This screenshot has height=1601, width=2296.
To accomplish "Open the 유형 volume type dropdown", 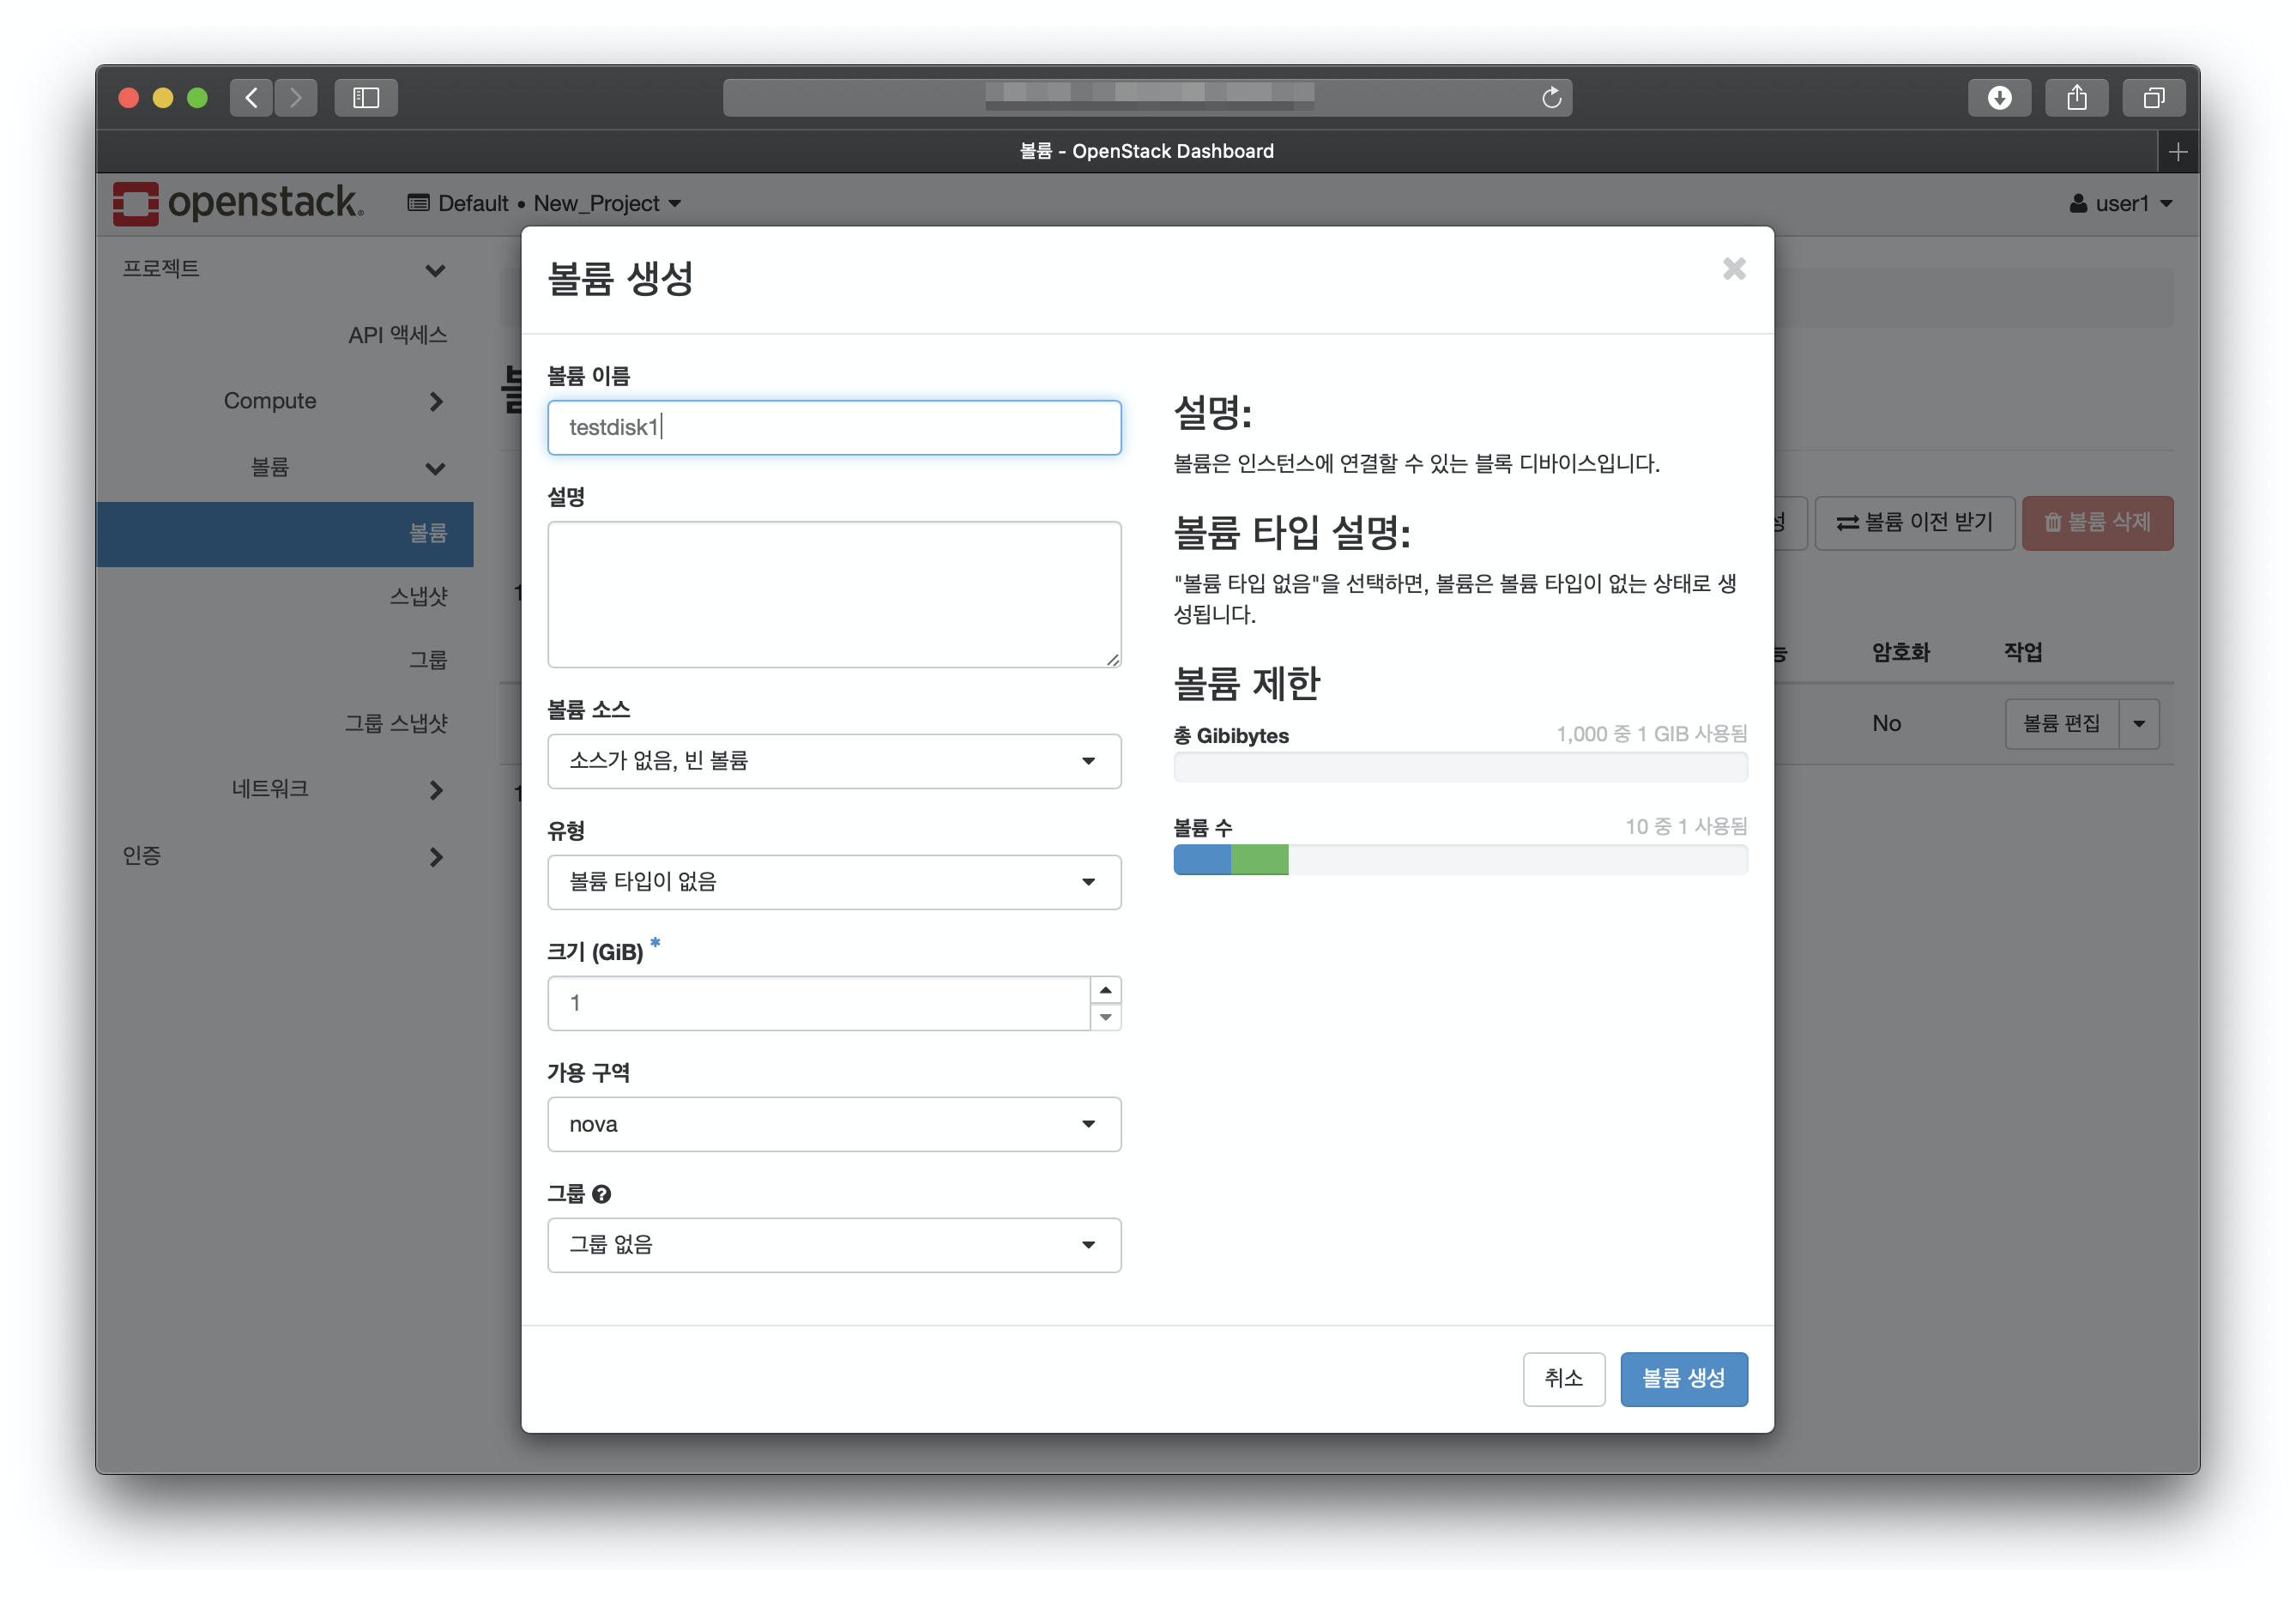I will tap(833, 882).
